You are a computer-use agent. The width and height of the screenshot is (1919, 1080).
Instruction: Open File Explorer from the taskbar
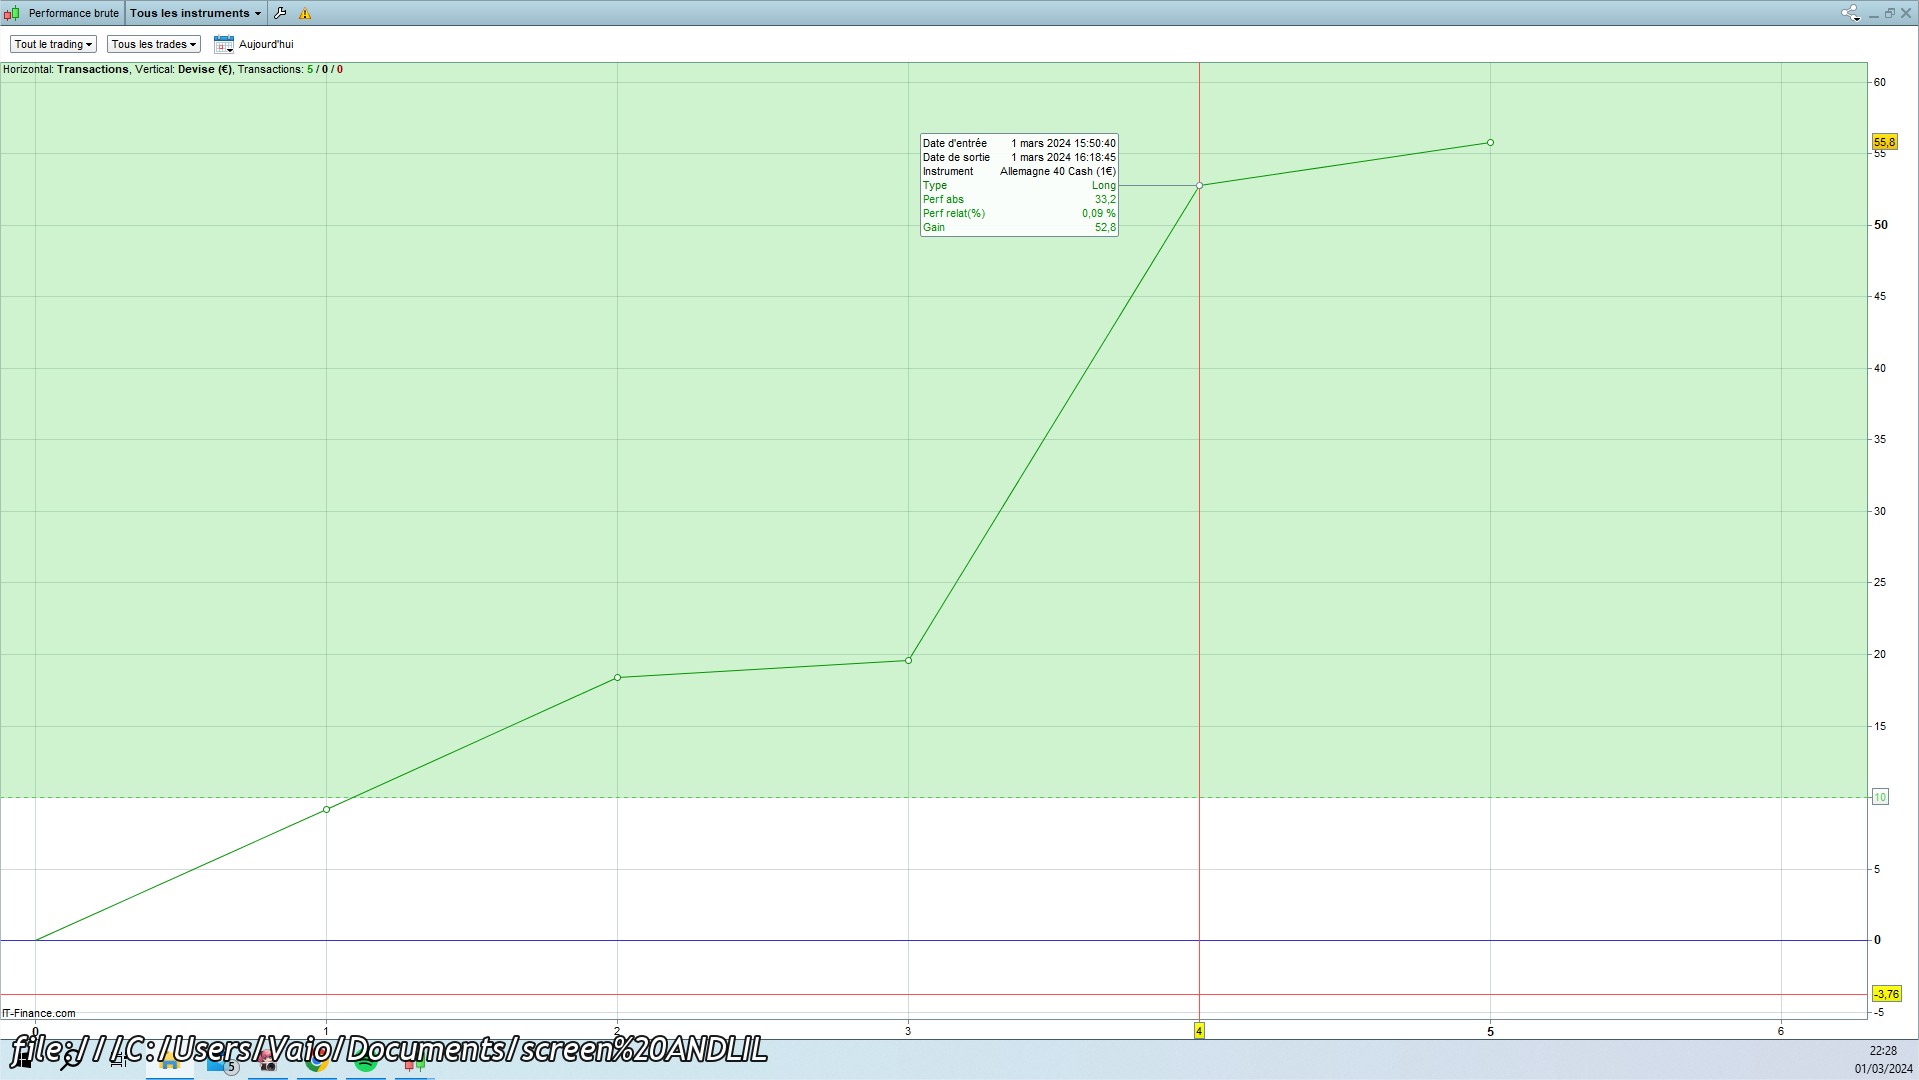click(x=170, y=1063)
